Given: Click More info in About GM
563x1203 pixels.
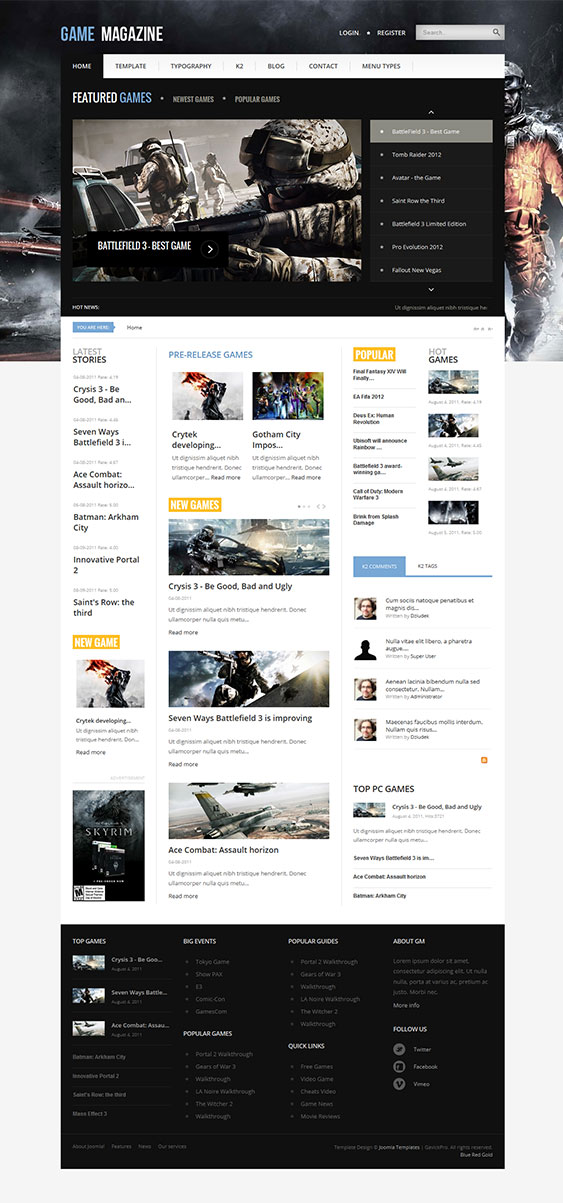Looking at the screenshot, I should coord(406,1005).
